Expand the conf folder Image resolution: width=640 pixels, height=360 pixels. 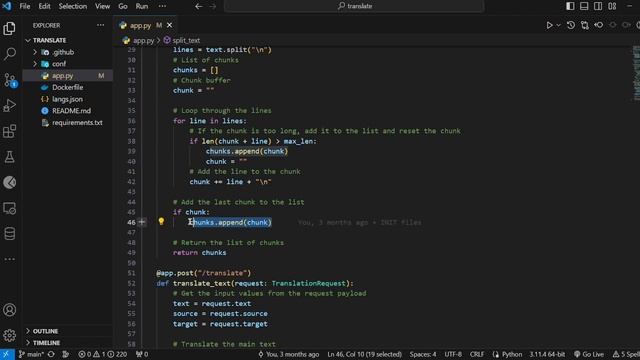coord(67,64)
